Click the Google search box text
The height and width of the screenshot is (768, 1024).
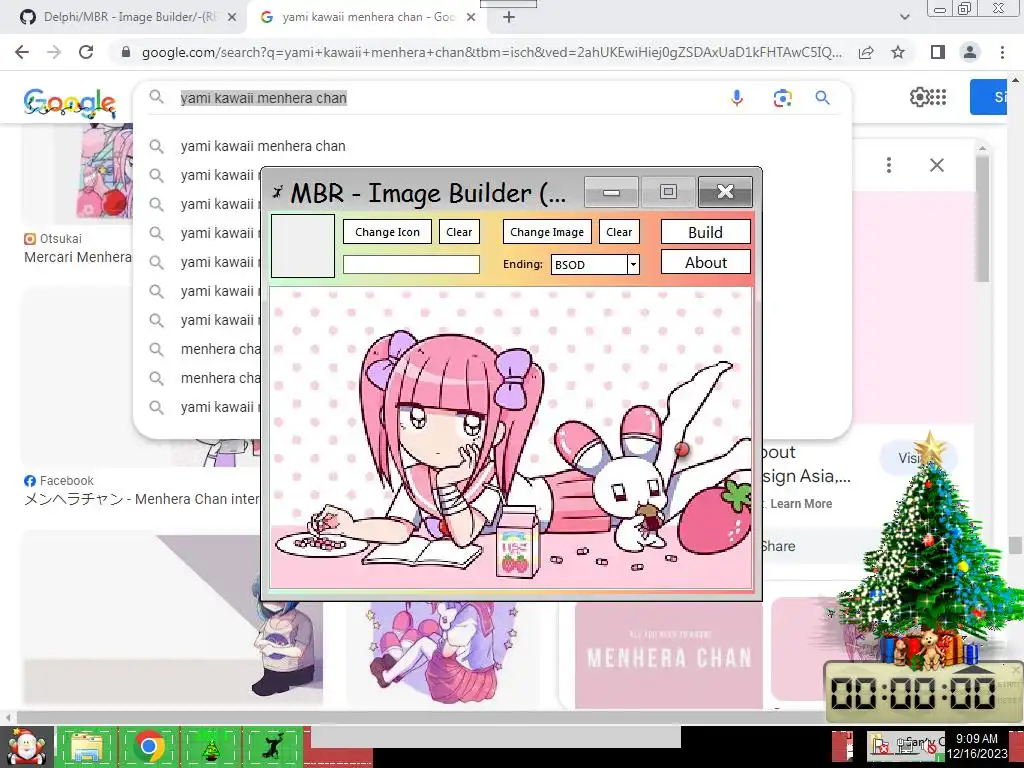point(264,98)
